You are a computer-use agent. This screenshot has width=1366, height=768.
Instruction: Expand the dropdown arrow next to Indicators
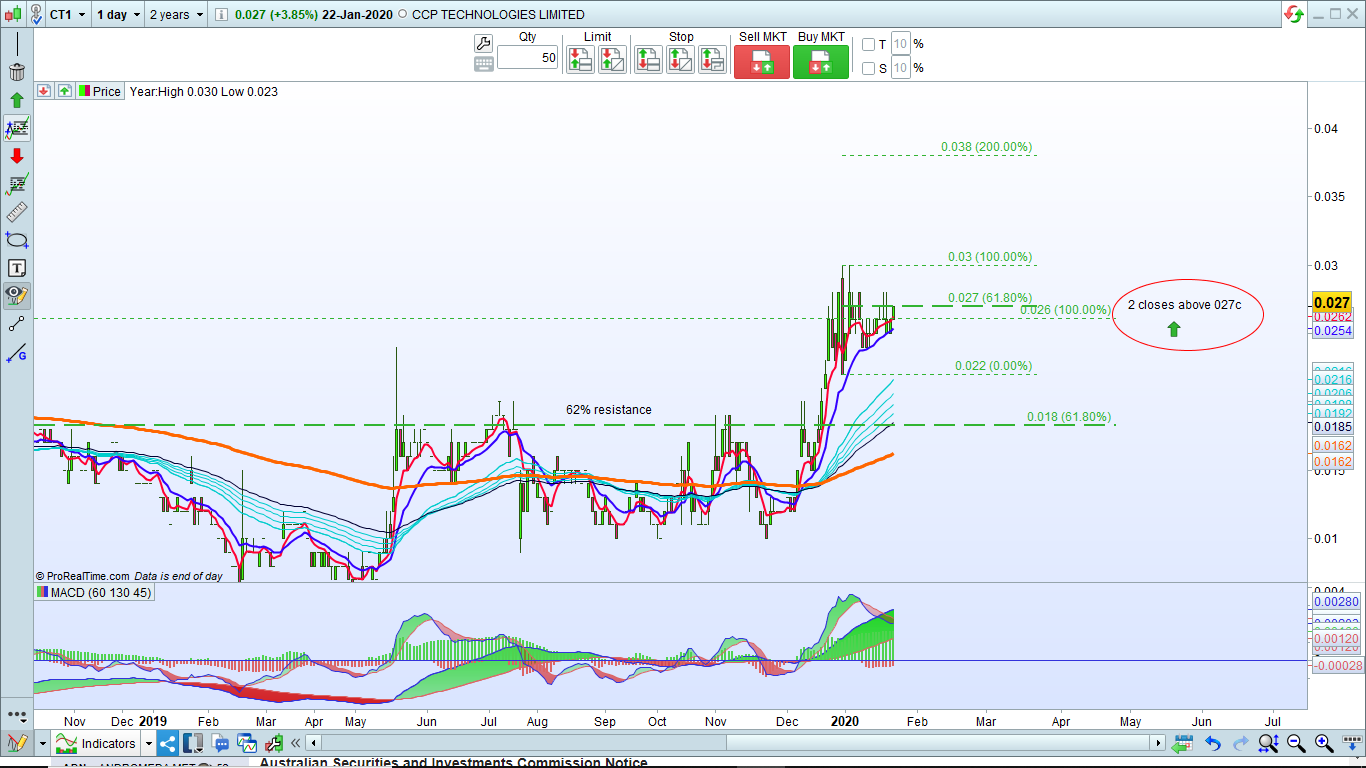tap(149, 743)
